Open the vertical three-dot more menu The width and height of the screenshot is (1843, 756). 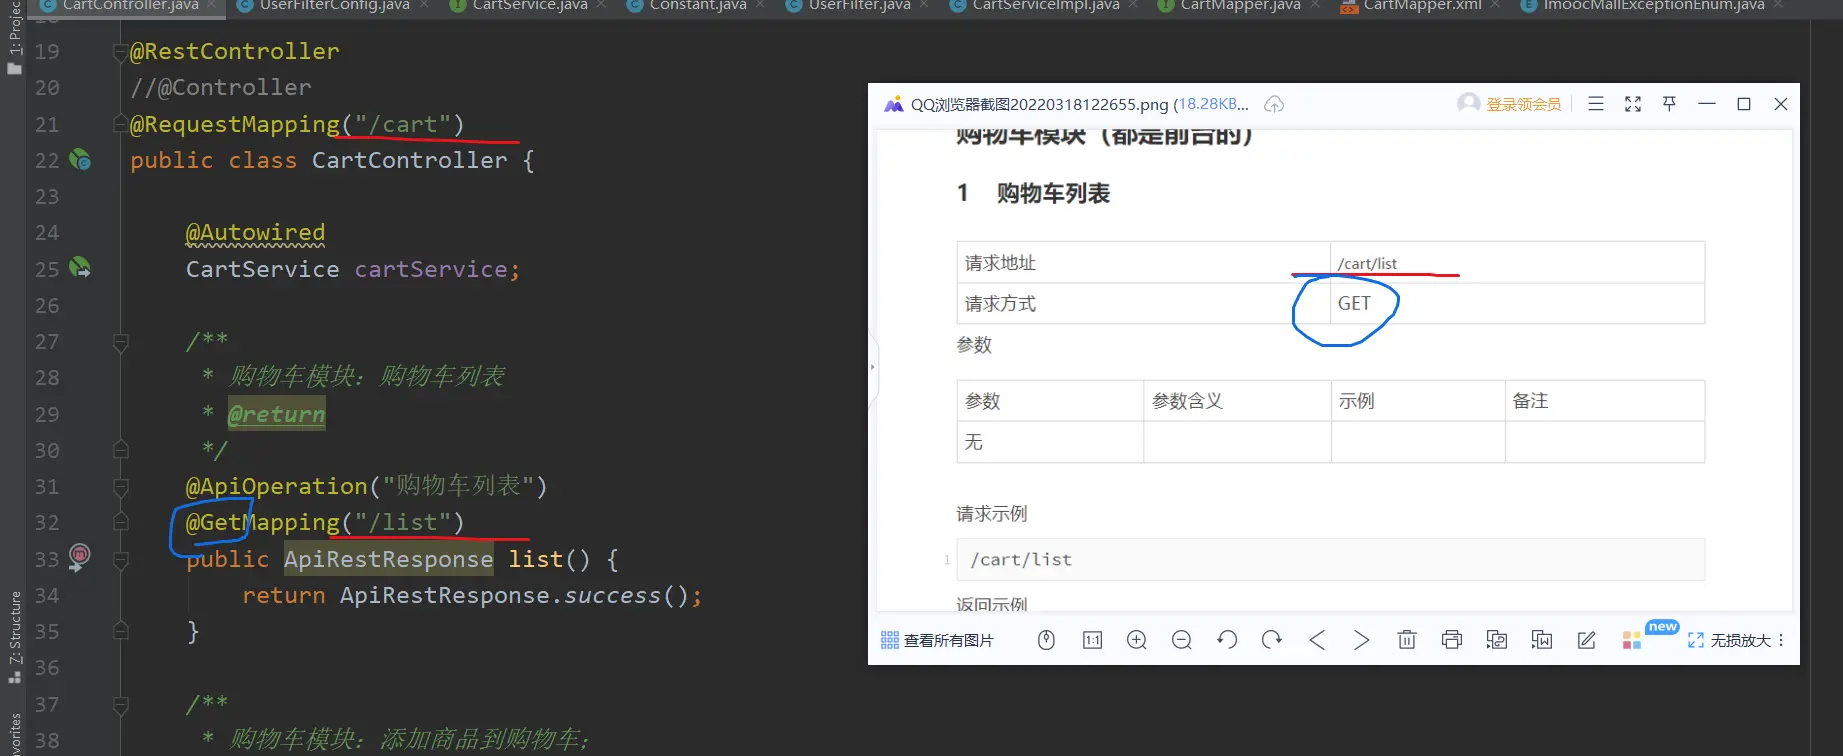[1781, 640]
